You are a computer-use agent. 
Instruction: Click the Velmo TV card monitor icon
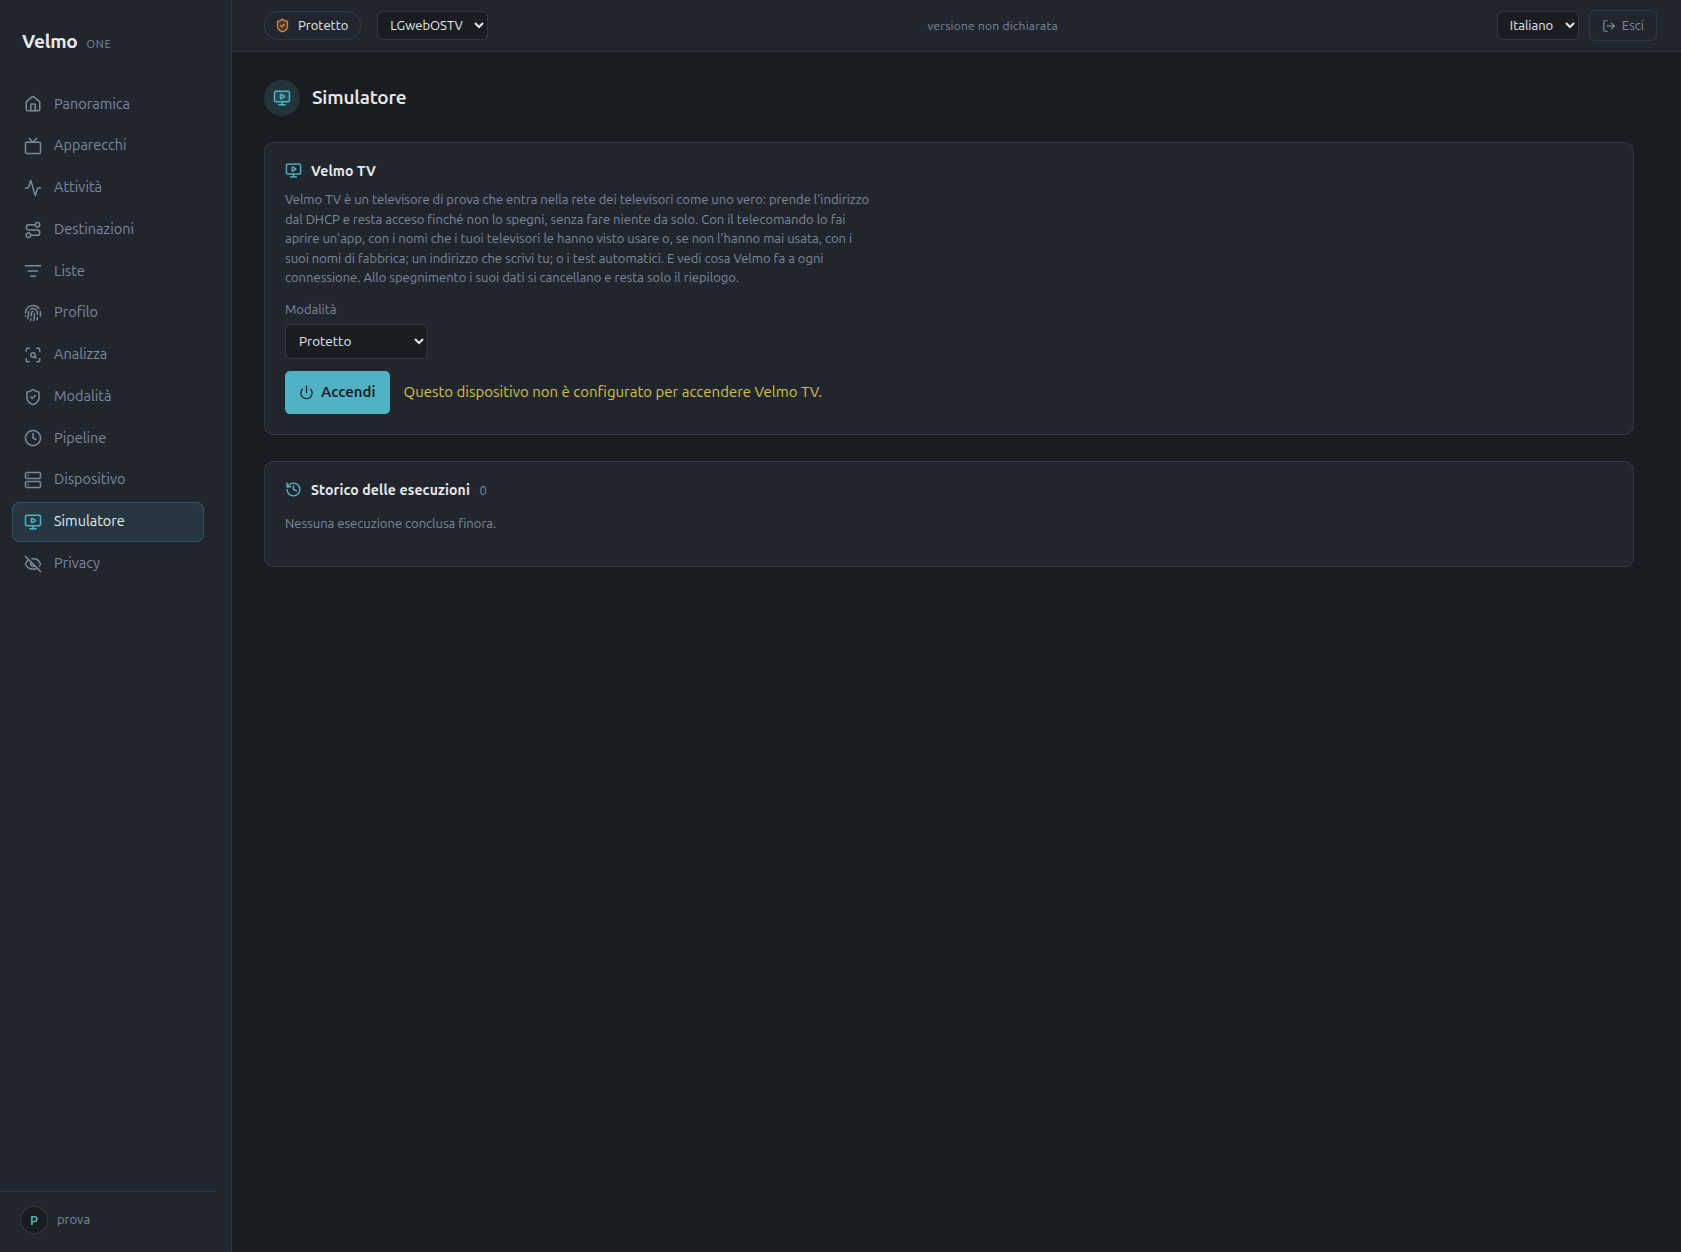[x=293, y=171]
